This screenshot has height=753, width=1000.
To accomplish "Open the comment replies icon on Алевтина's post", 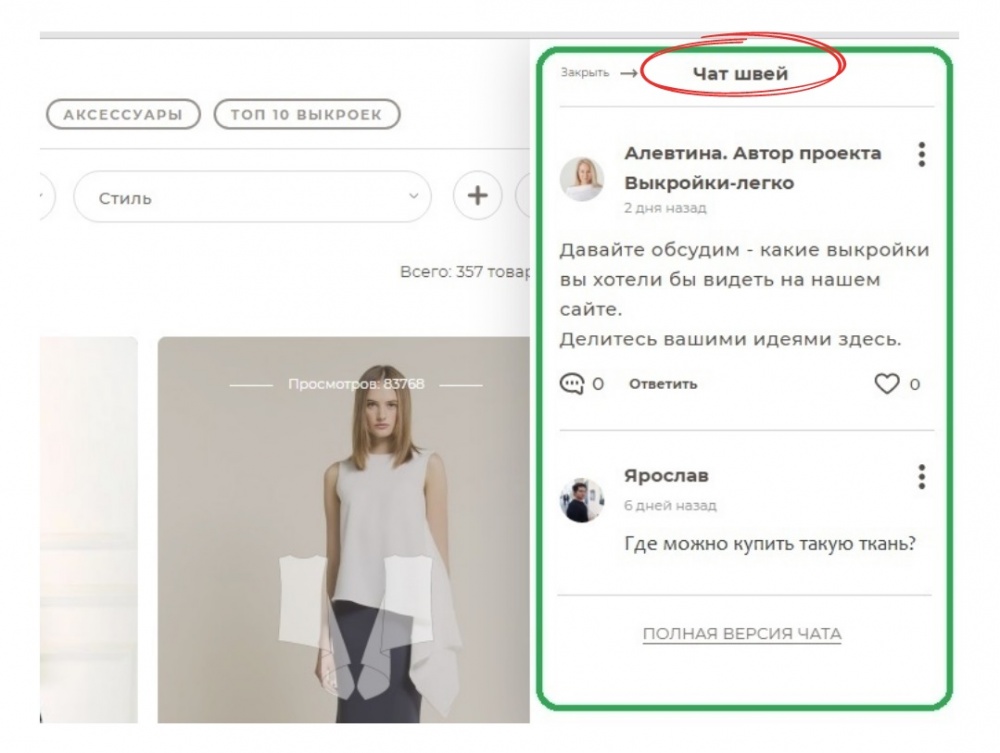I will pyautogui.click(x=572, y=384).
